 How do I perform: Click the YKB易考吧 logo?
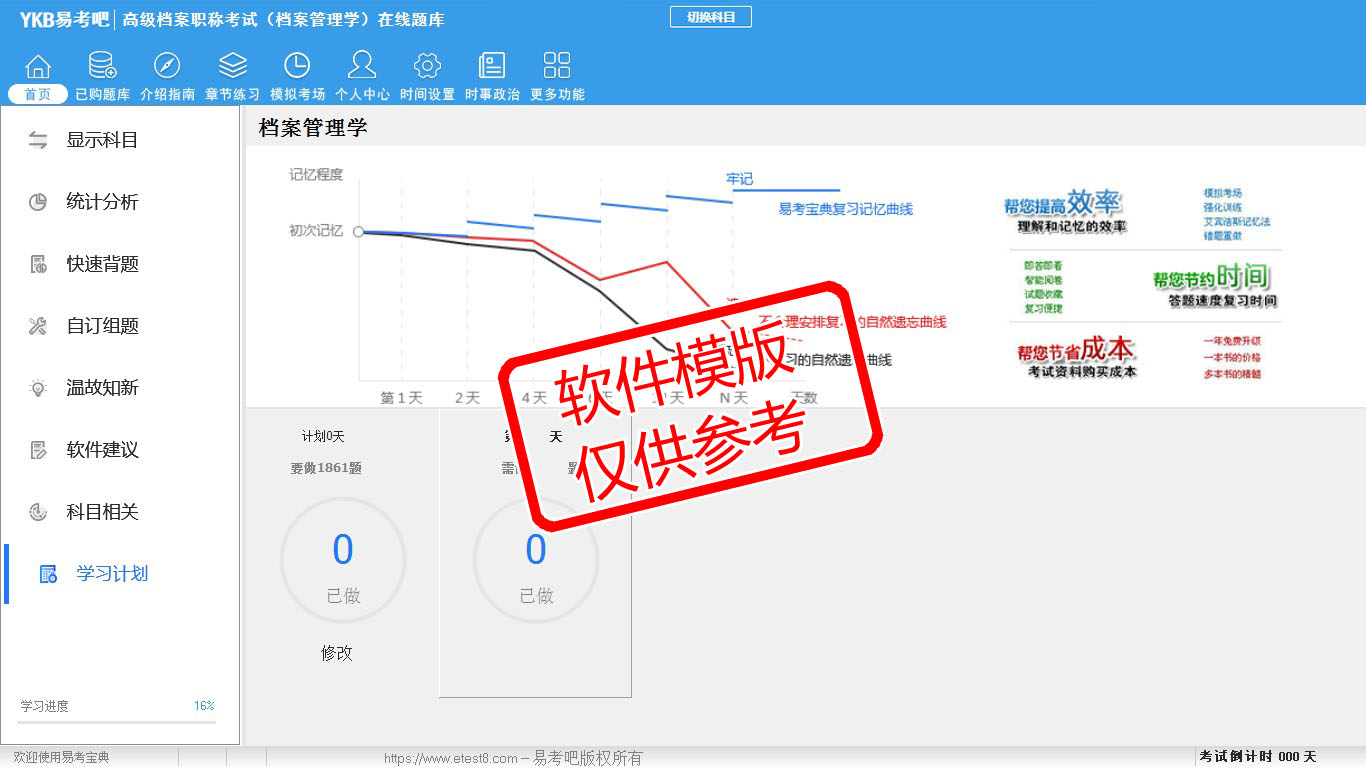64,18
